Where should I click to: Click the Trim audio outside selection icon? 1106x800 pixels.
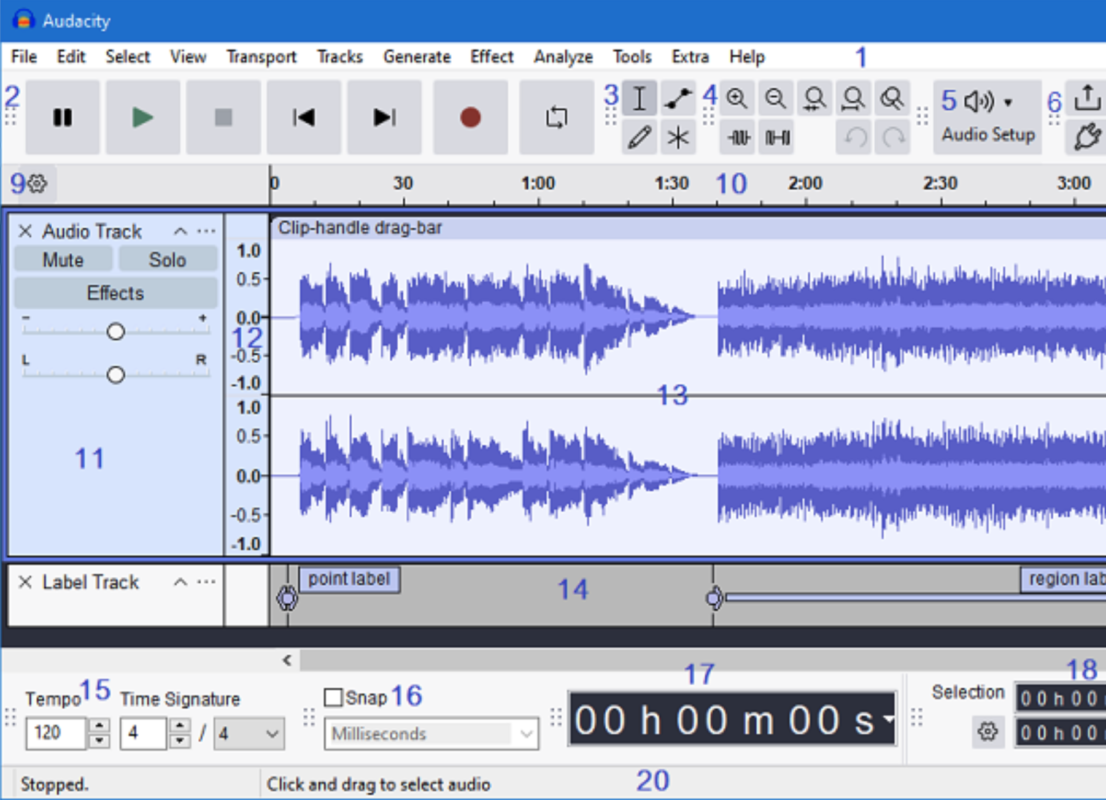click(x=738, y=137)
